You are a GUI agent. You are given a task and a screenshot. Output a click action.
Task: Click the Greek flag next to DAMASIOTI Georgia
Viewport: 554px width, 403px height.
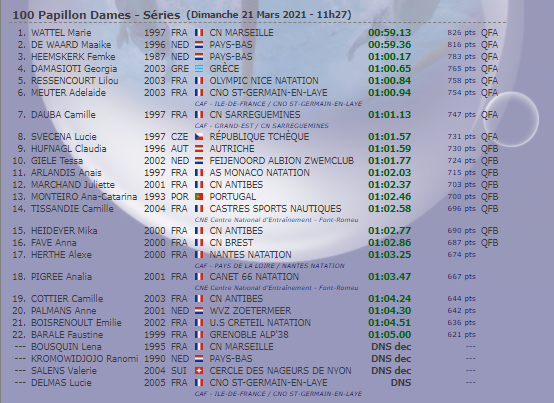click(x=199, y=69)
